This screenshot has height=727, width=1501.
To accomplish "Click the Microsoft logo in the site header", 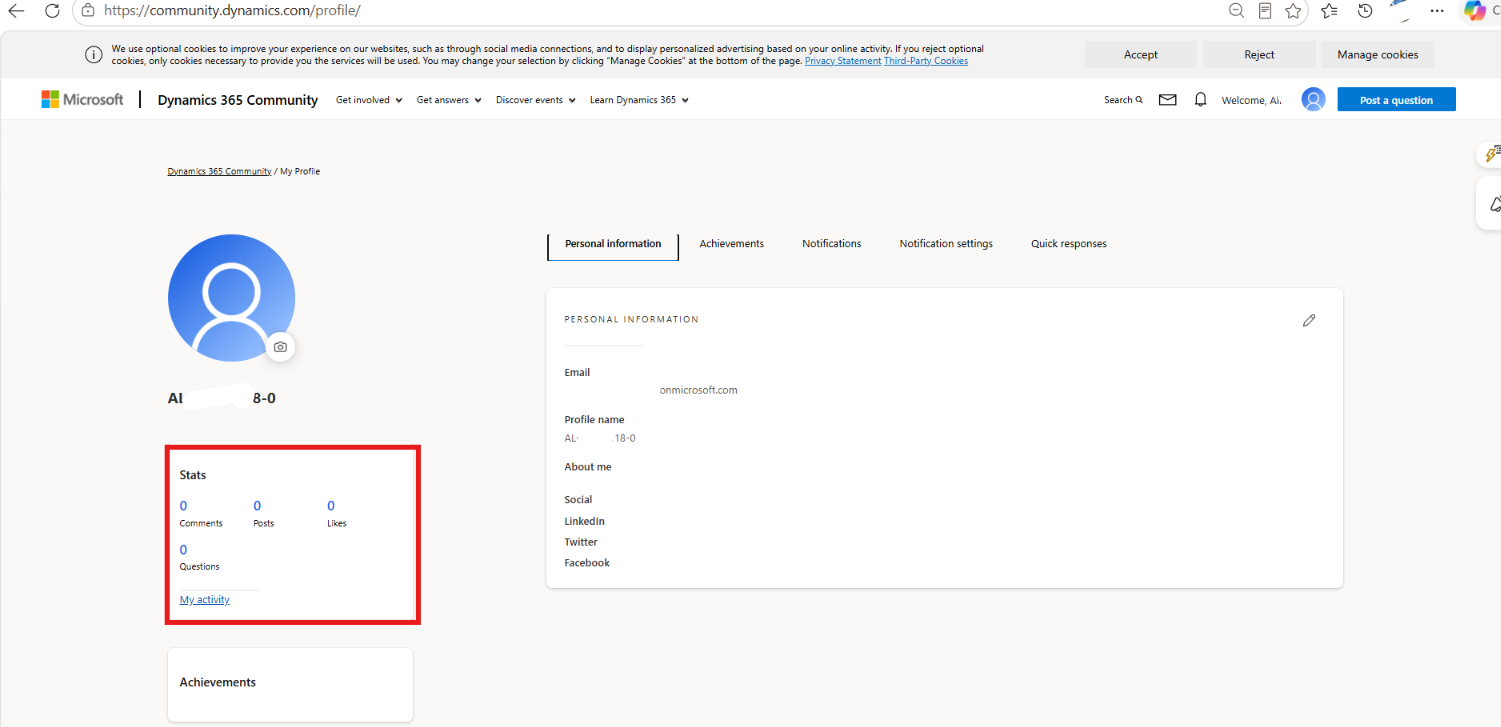I will coord(82,99).
